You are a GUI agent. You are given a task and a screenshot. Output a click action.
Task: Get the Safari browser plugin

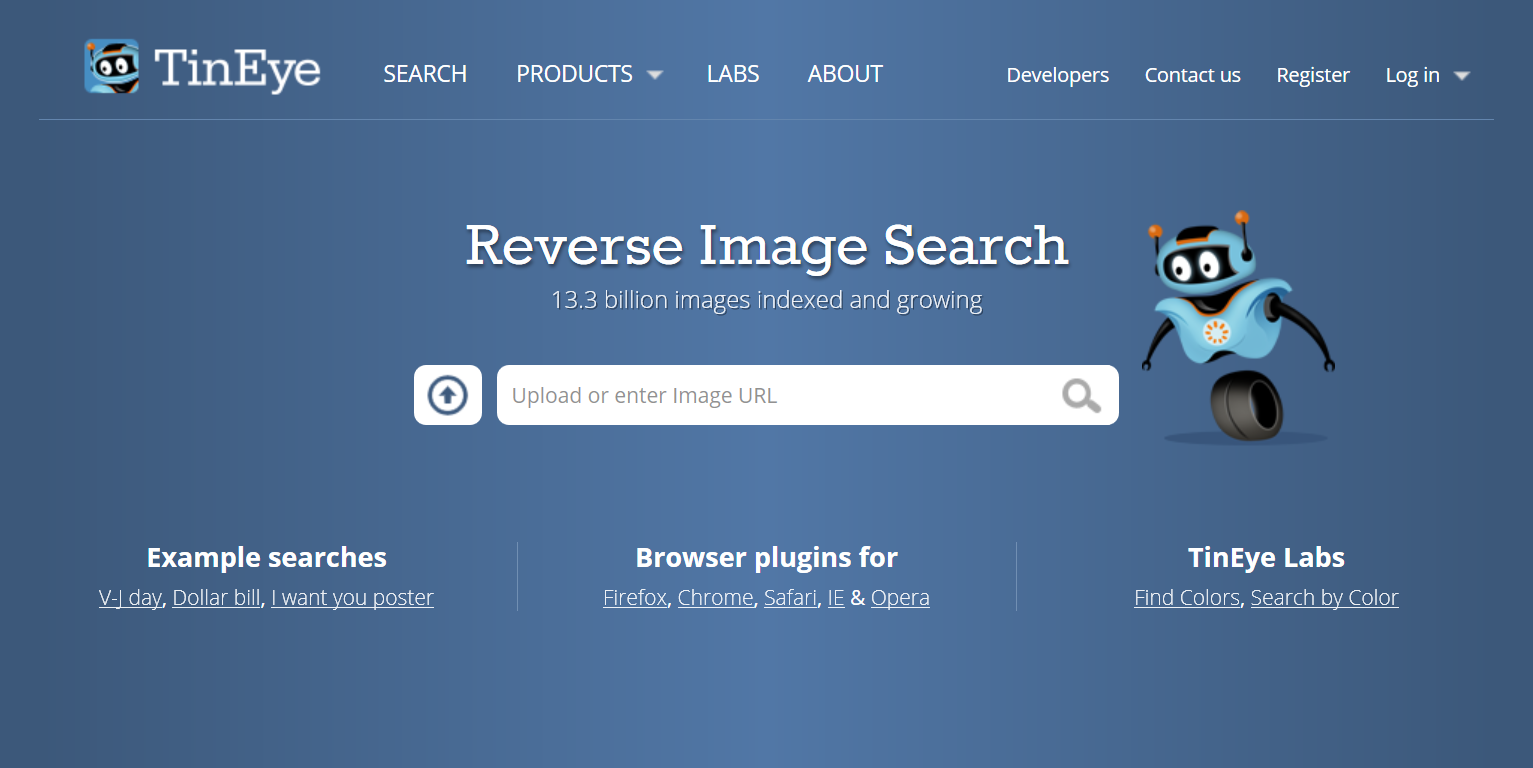click(x=790, y=598)
